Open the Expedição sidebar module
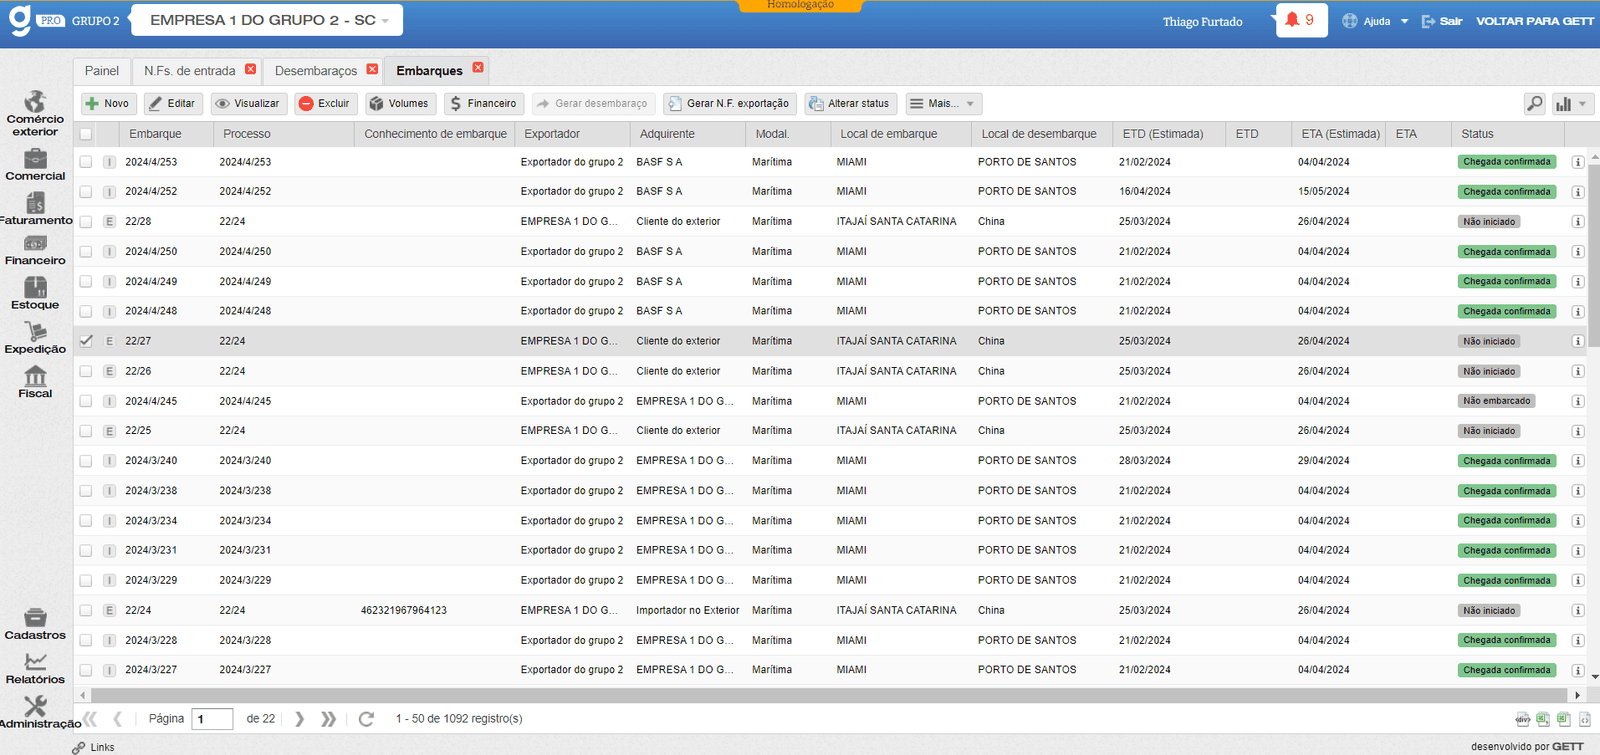The image size is (1600, 755). pos(35,338)
